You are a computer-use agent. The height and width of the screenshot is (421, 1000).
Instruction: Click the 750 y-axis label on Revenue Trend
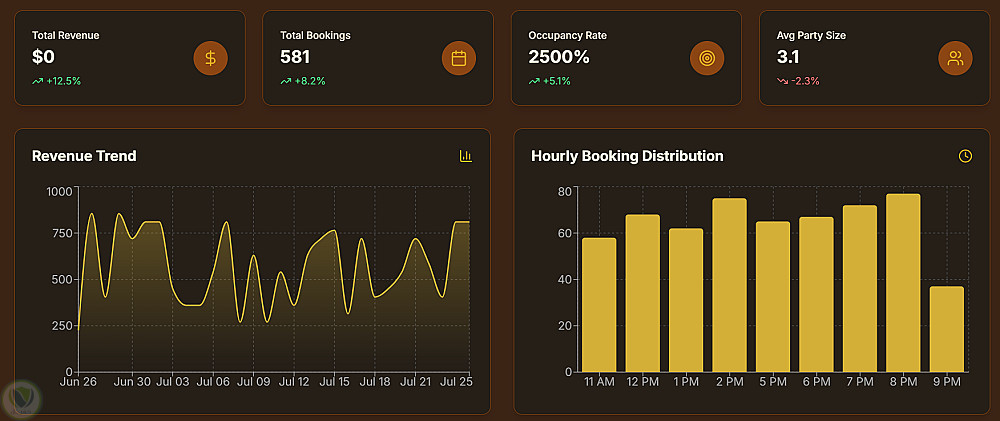63,233
